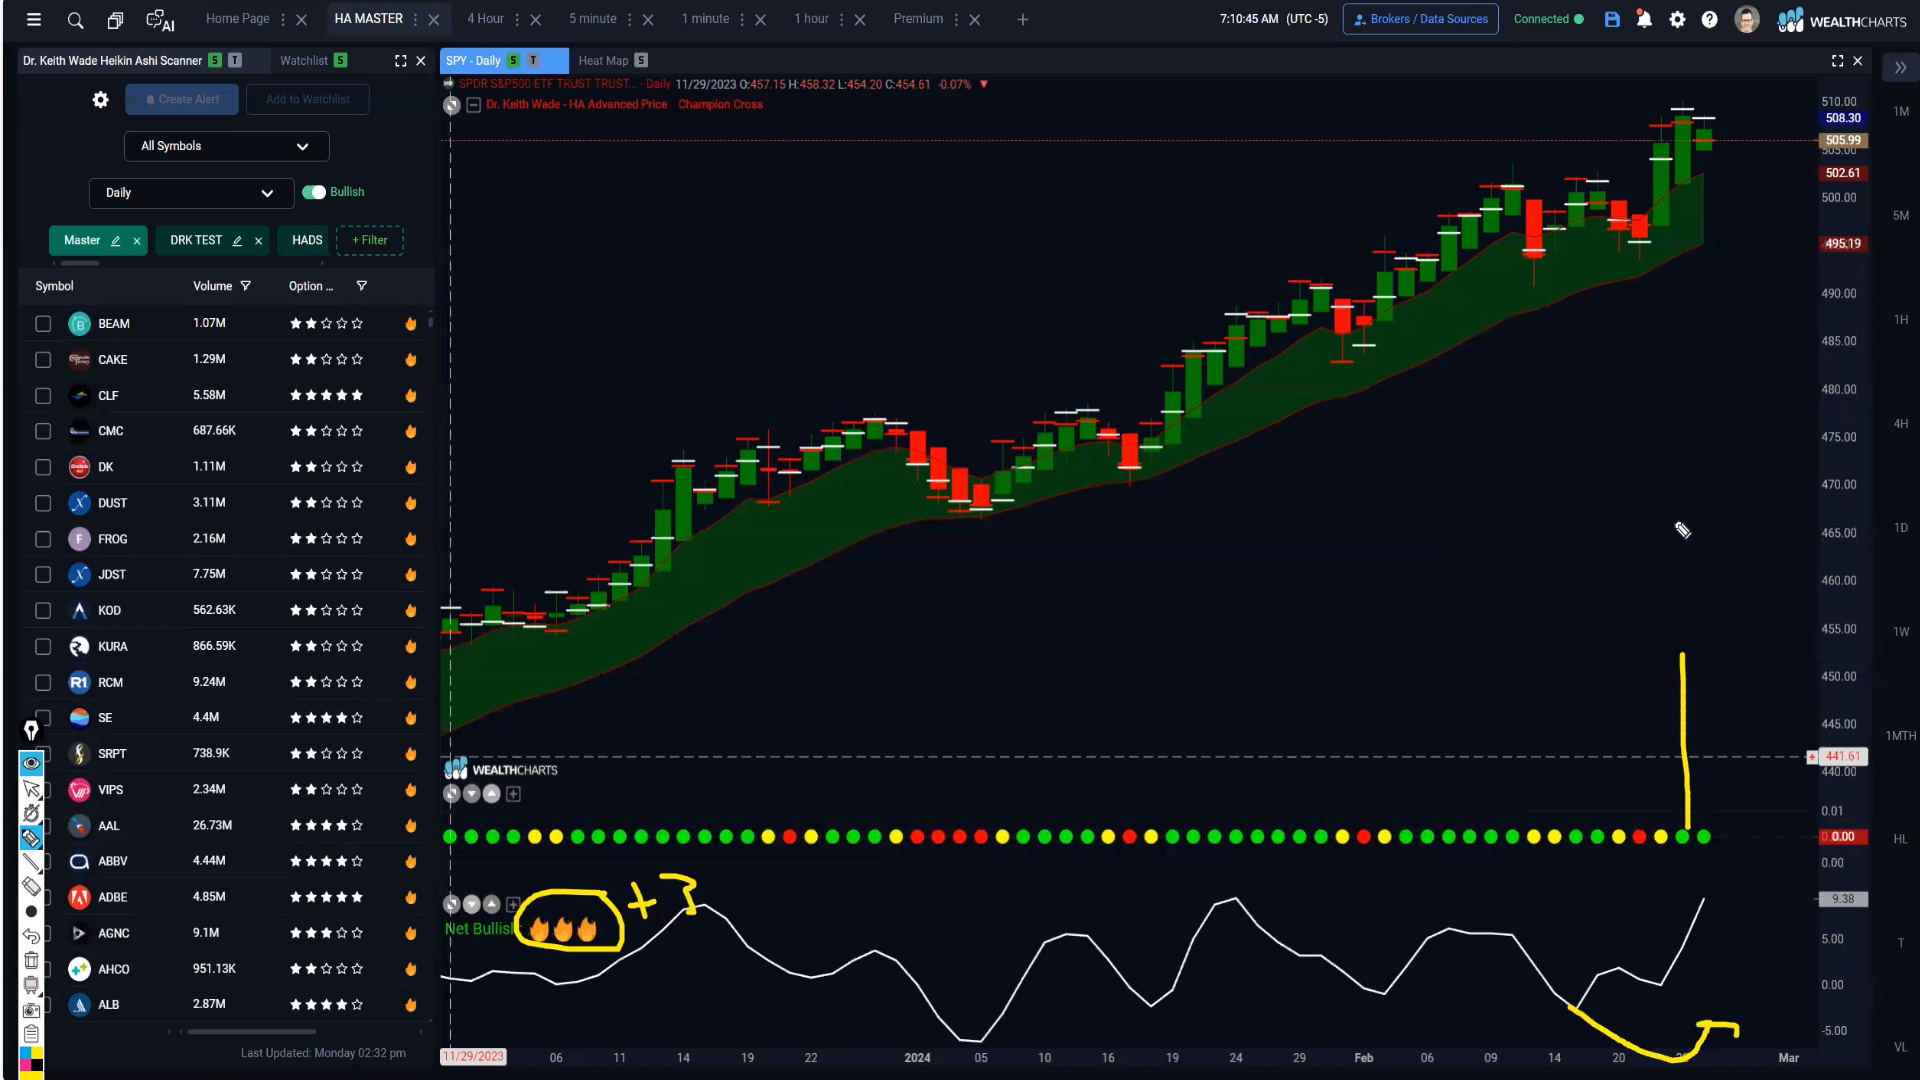Check the DK row checkbox
The width and height of the screenshot is (1920, 1080).
point(43,467)
